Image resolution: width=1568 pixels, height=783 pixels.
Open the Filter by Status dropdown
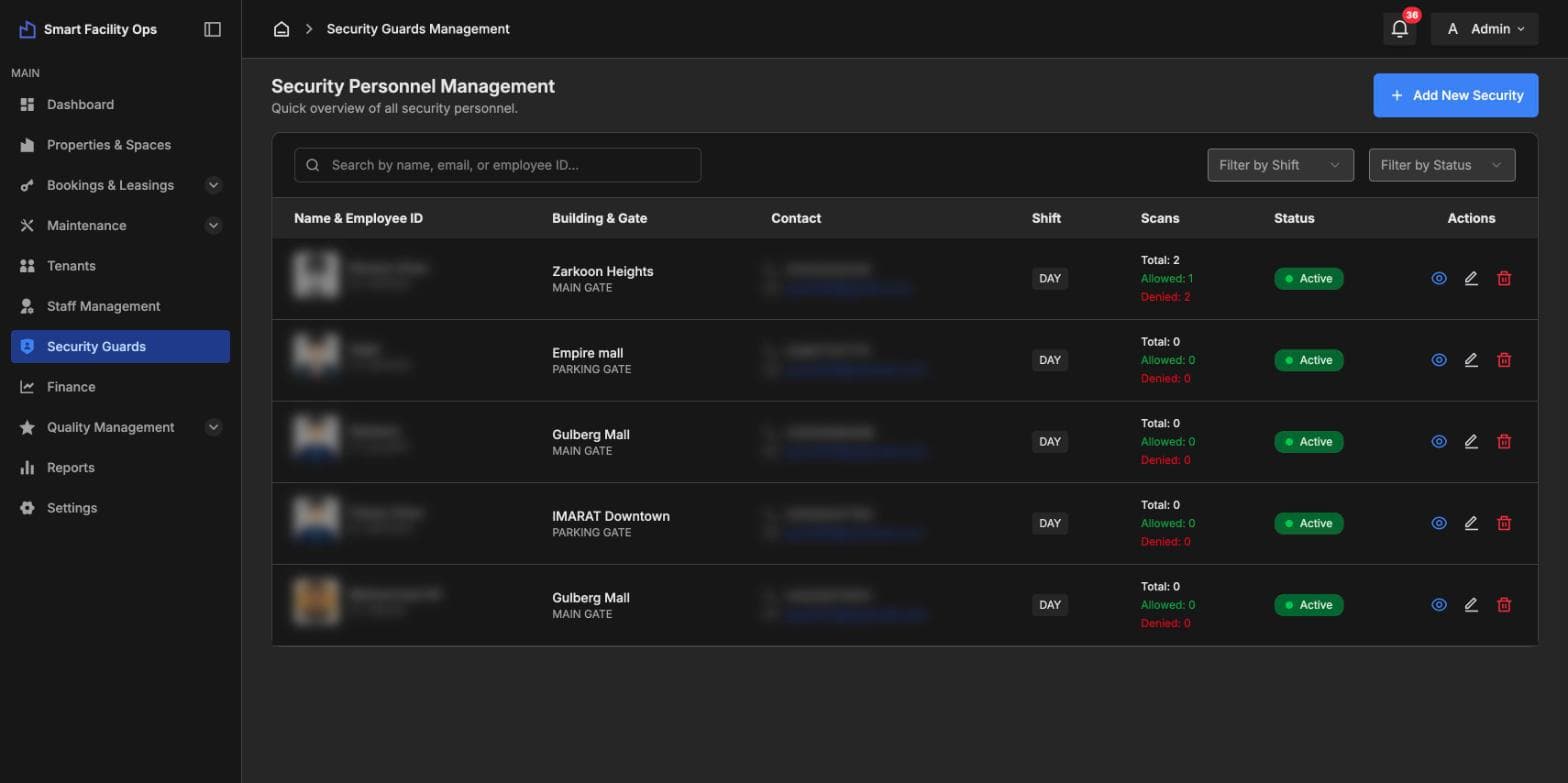click(1442, 165)
